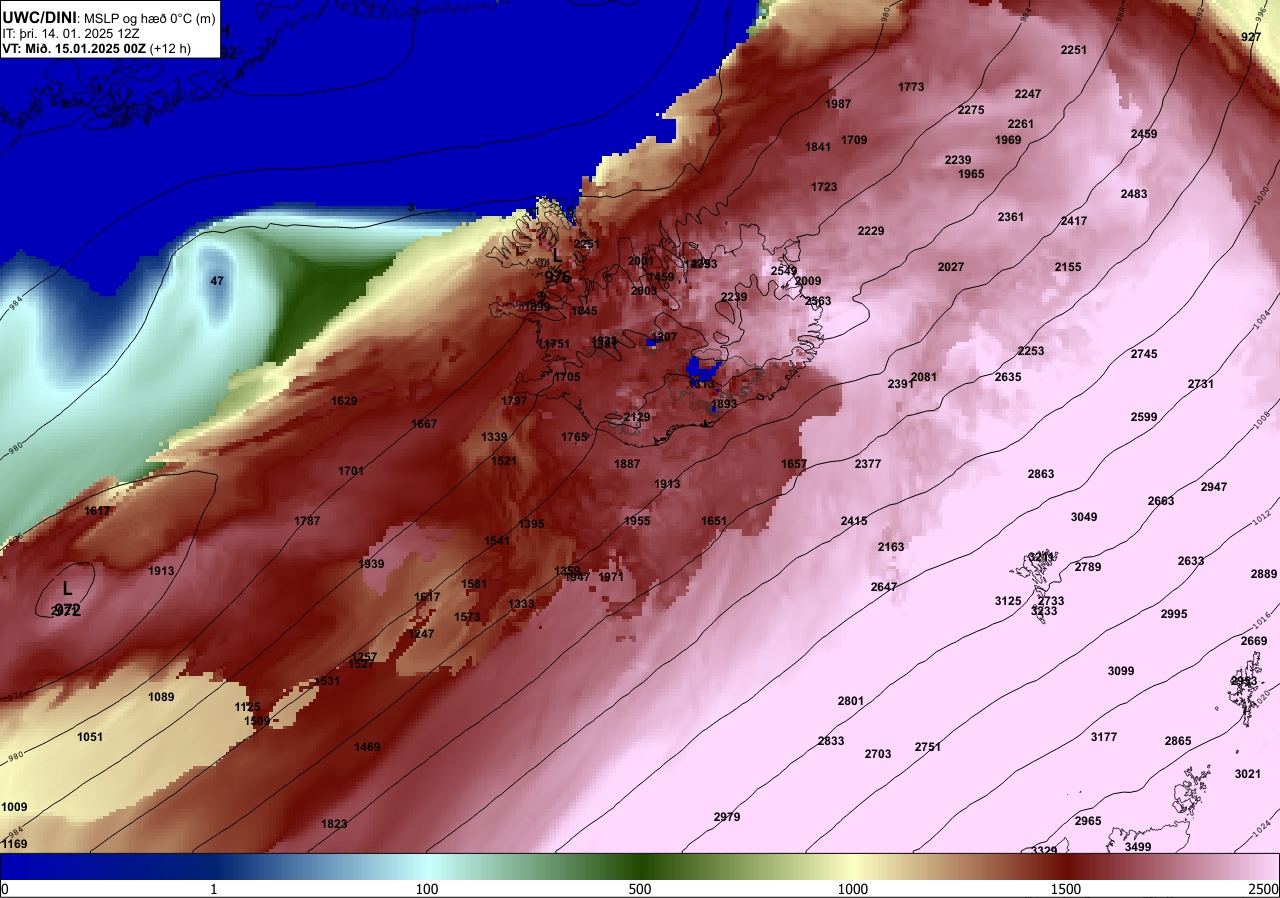The height and width of the screenshot is (898, 1280).
Task: Click the height value 2789
Action: coord(1088,567)
